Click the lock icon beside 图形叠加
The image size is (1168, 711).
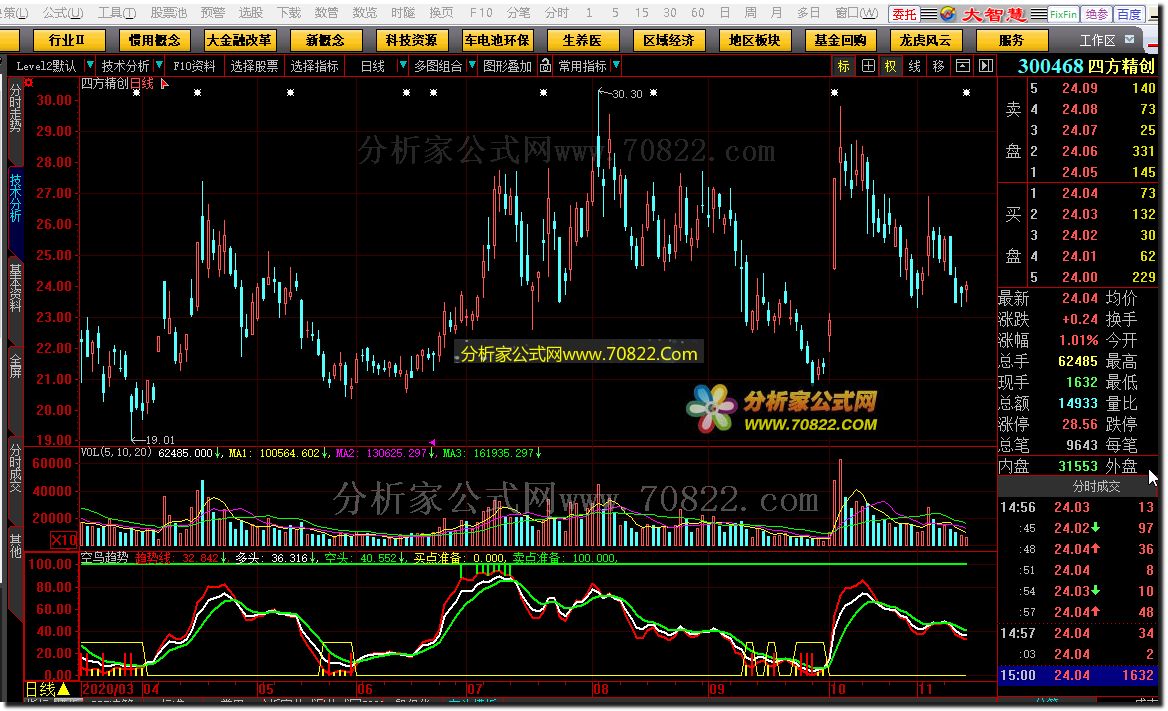[545, 66]
